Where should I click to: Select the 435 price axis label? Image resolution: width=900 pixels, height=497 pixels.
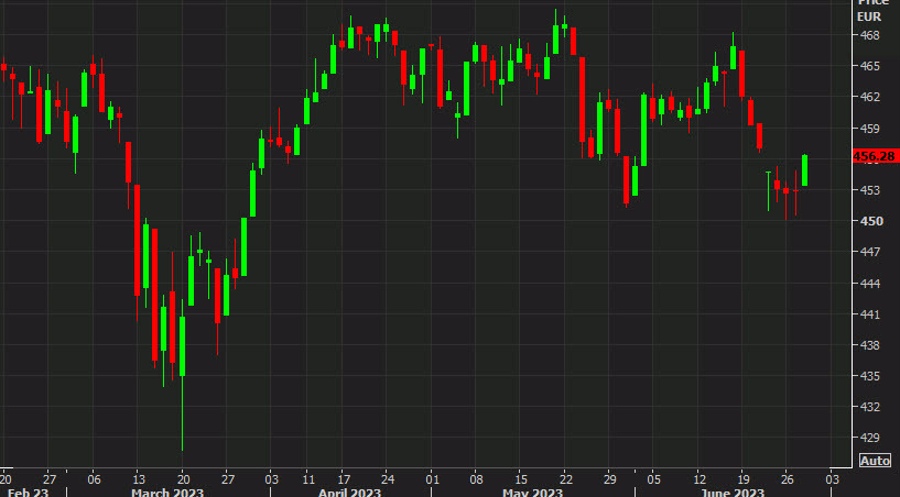coord(869,376)
